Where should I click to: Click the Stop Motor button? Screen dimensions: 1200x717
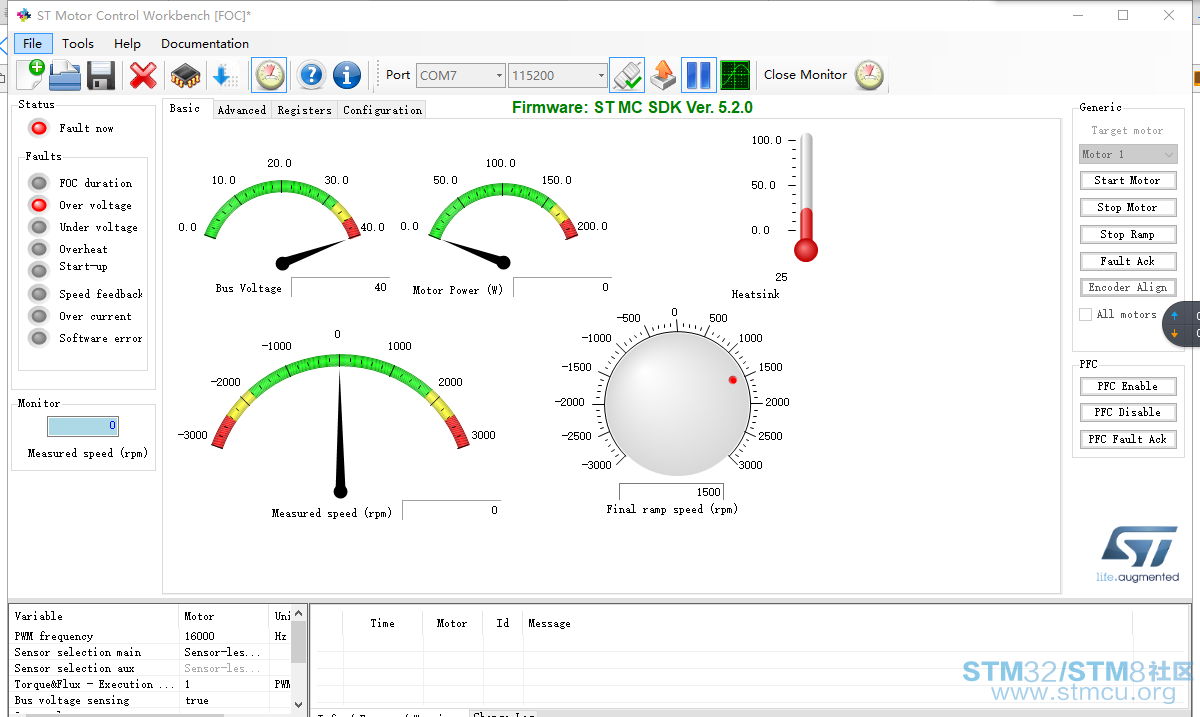tap(1128, 207)
